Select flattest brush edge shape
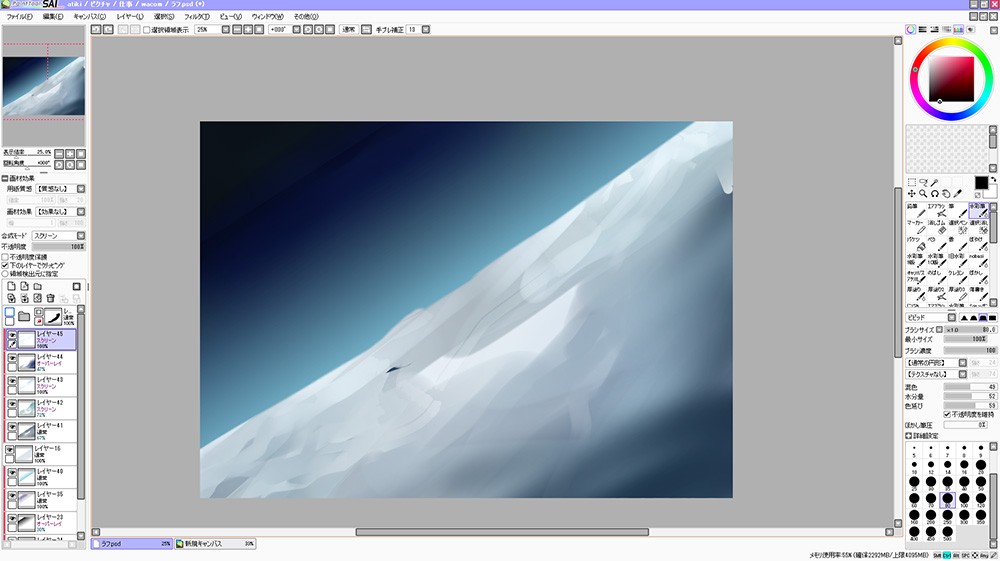Image resolution: width=1000 pixels, height=561 pixels. tap(992, 317)
